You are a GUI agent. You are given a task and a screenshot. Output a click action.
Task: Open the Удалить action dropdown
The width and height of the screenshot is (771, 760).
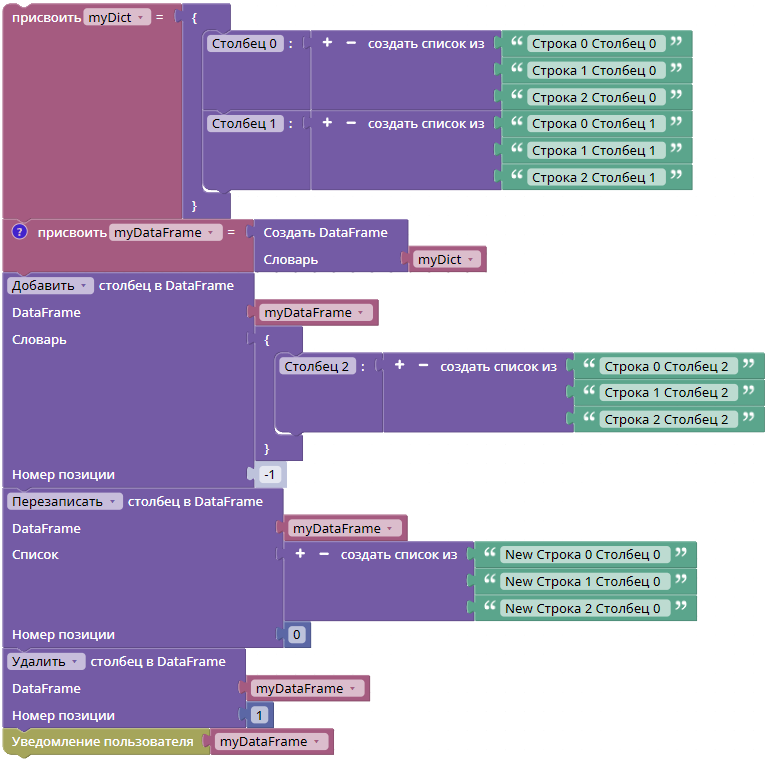tap(46, 662)
